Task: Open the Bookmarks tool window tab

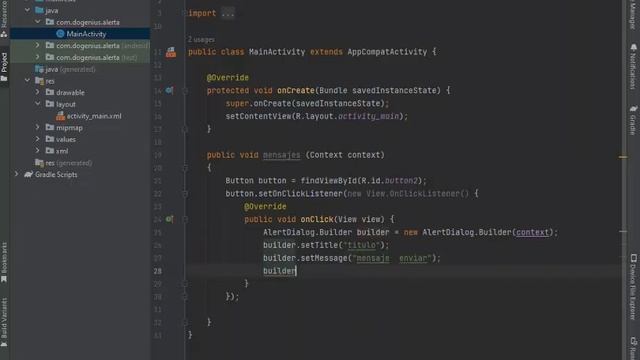Action: point(4,262)
